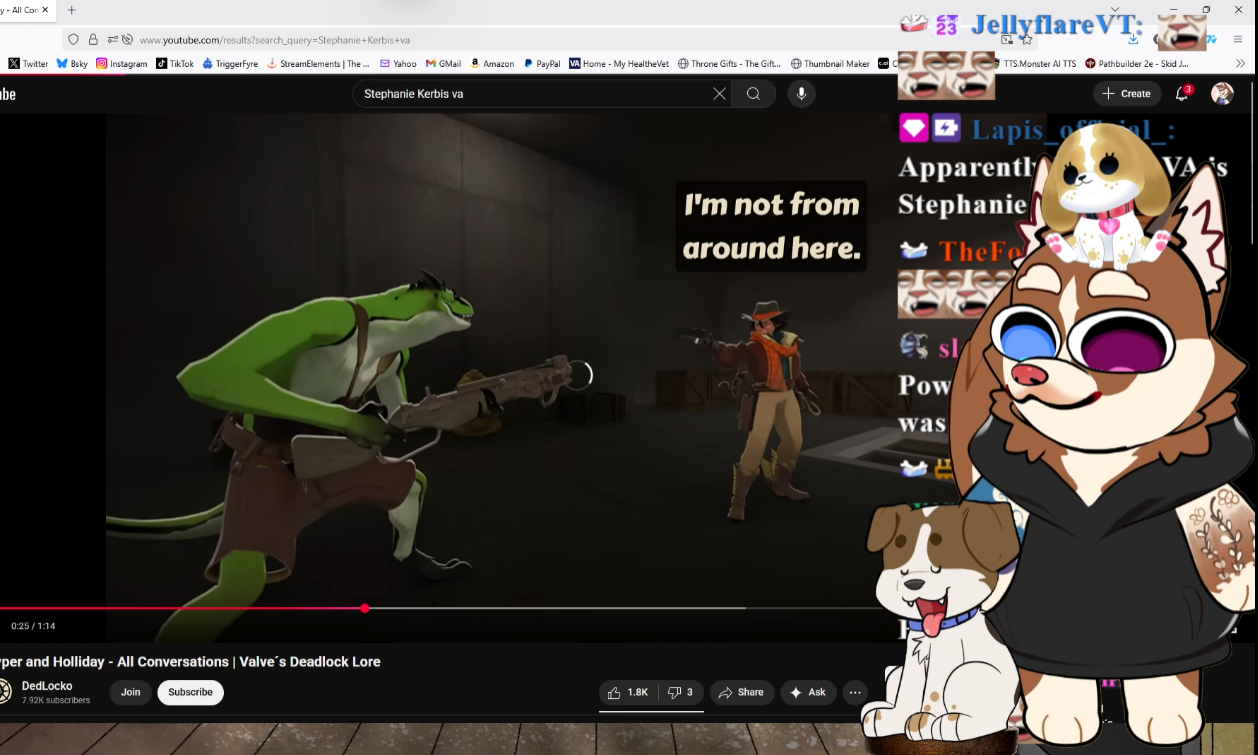Click the Share button
This screenshot has width=1258, height=755.
[x=742, y=692]
